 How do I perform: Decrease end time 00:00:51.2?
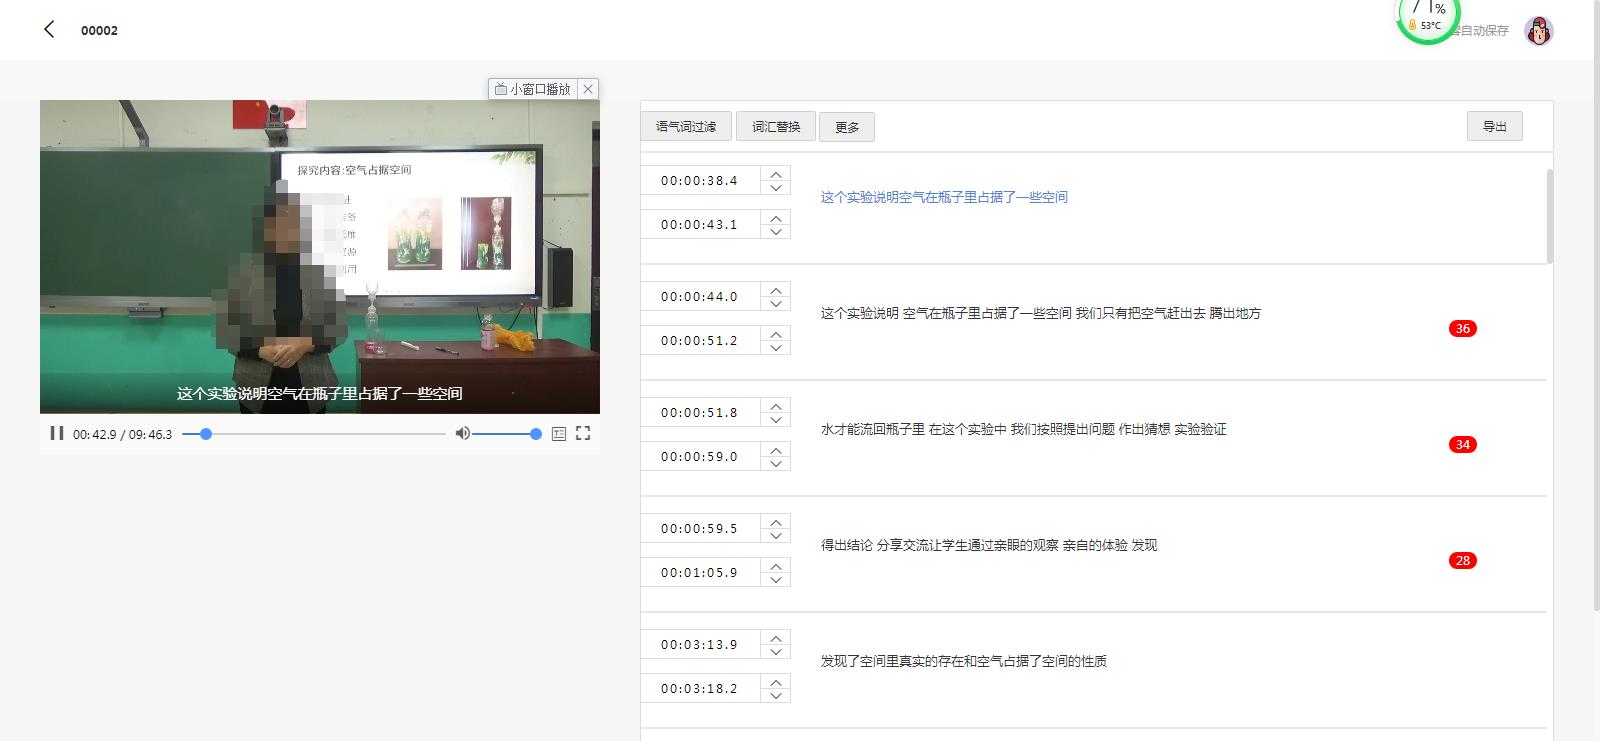click(x=776, y=348)
